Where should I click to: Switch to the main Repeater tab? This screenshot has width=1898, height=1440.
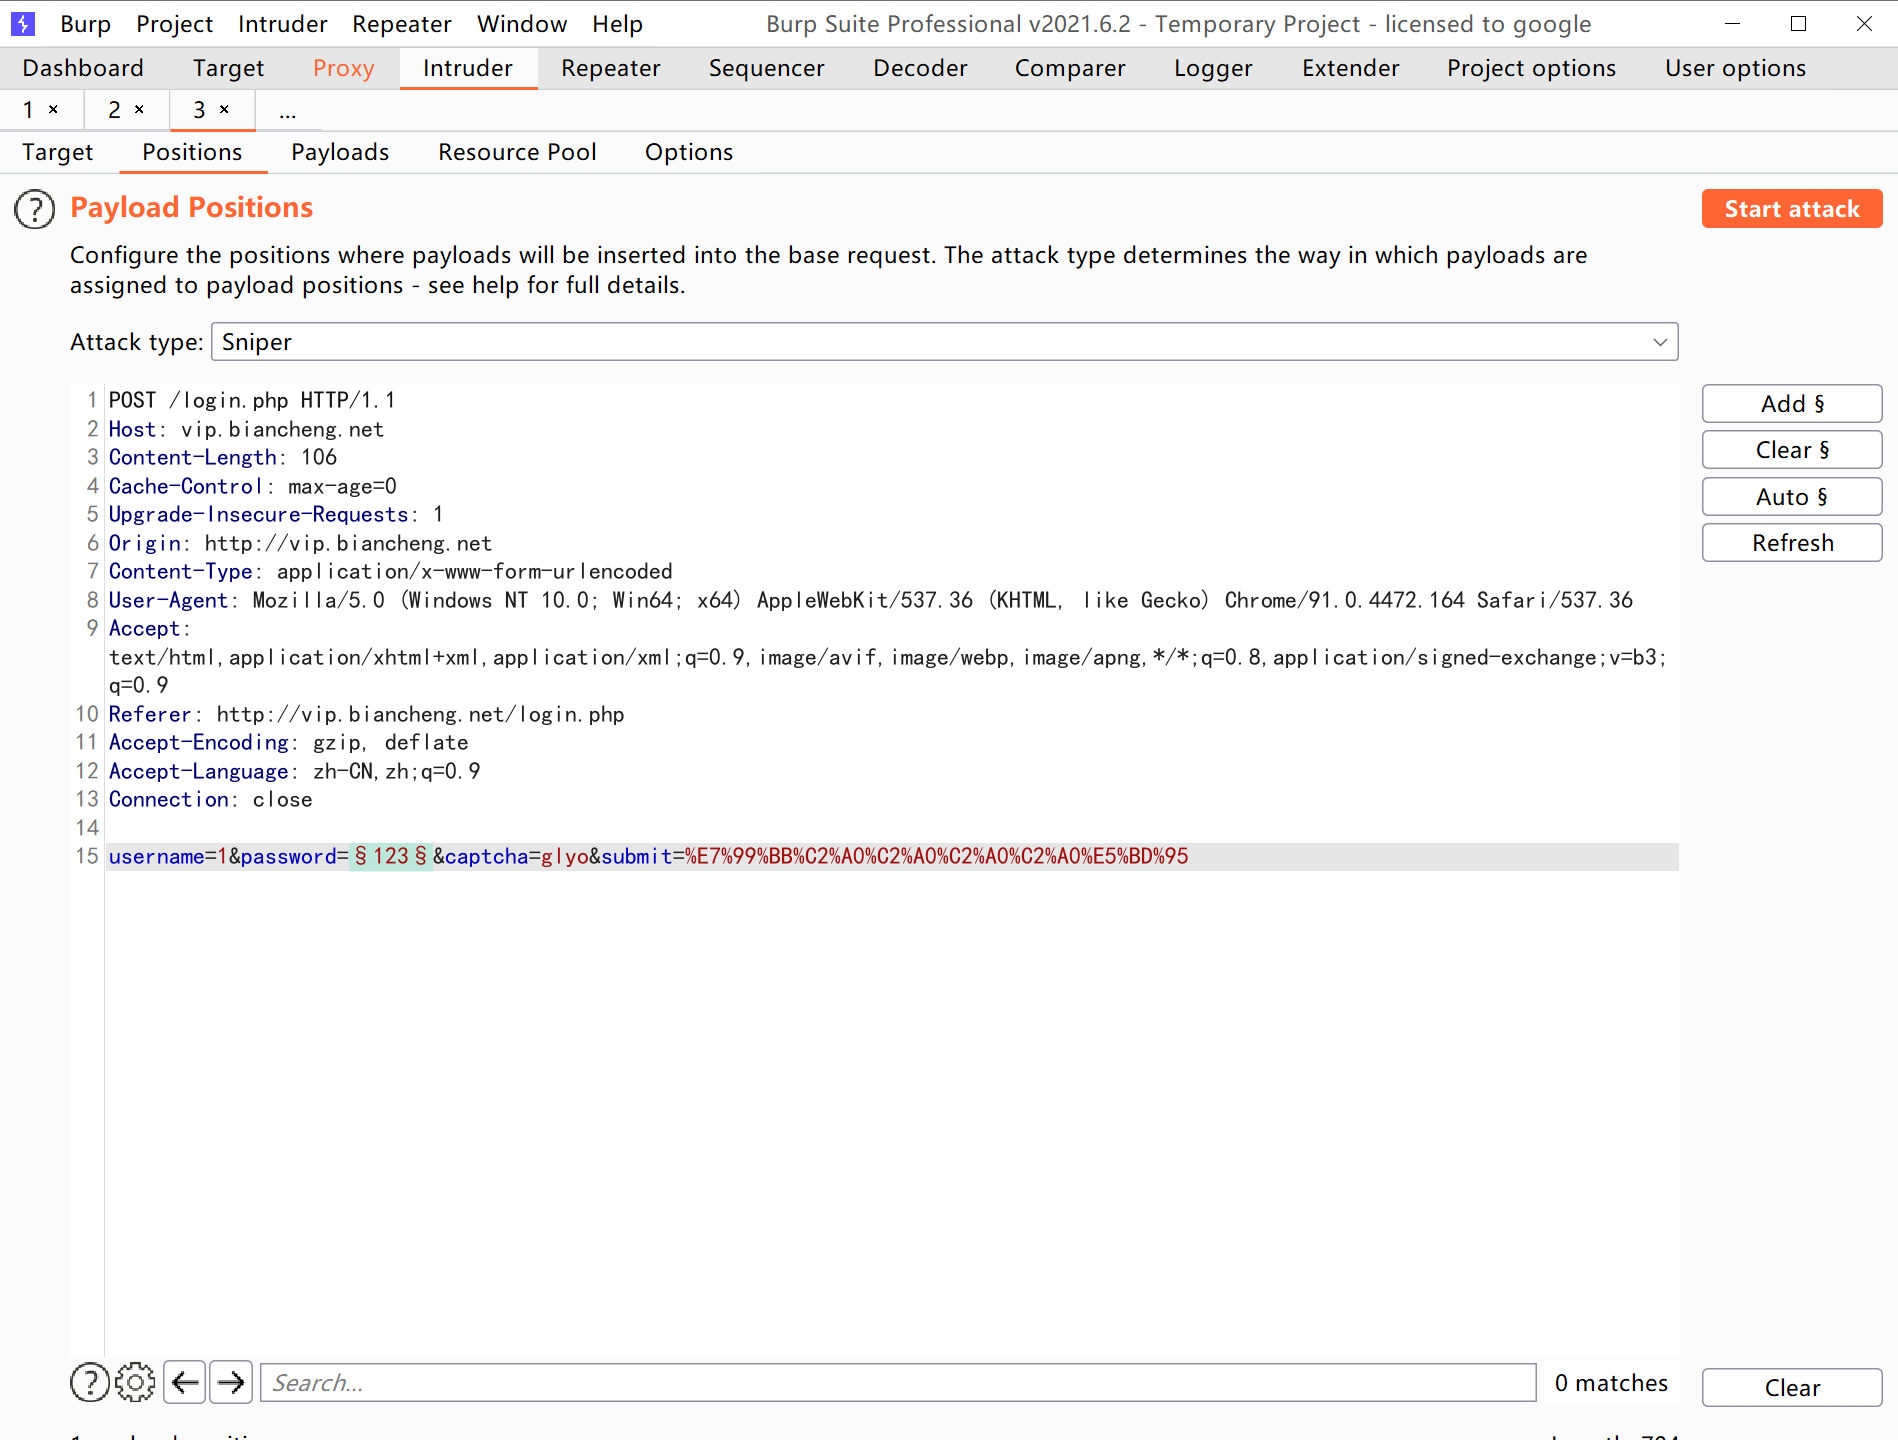611,68
